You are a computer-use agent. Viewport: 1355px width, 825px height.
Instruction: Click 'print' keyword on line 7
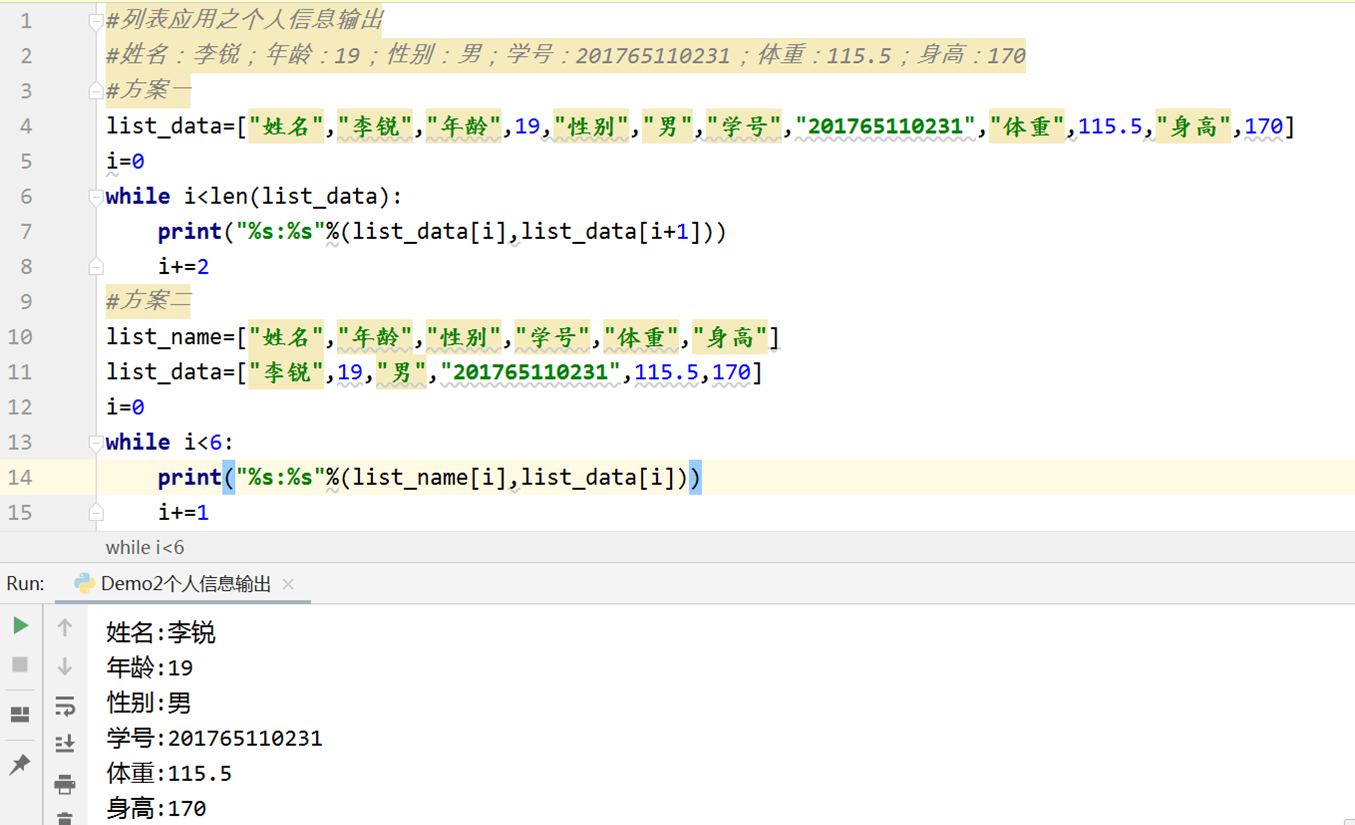pos(190,232)
